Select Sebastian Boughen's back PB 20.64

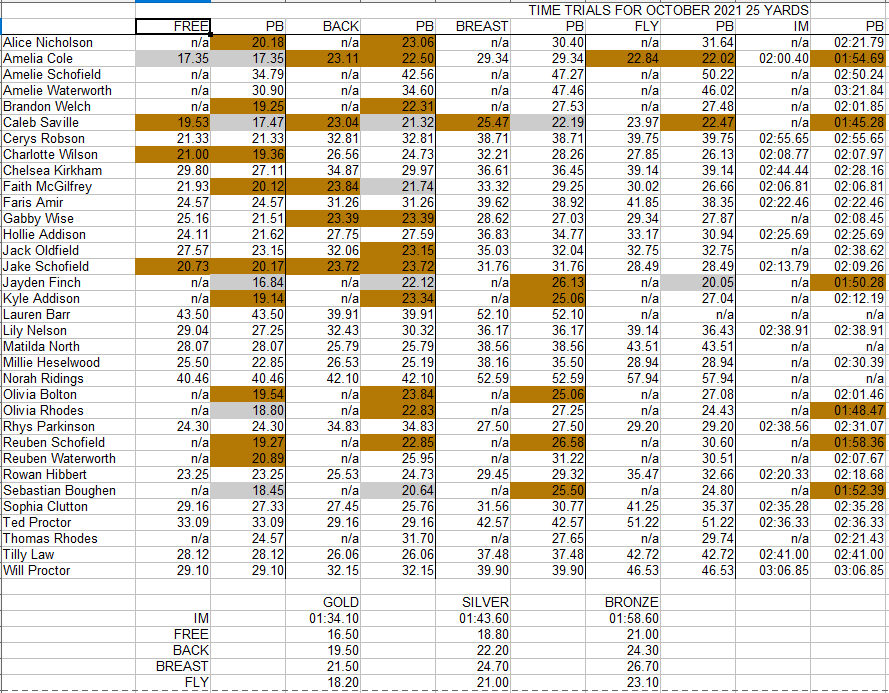397,491
